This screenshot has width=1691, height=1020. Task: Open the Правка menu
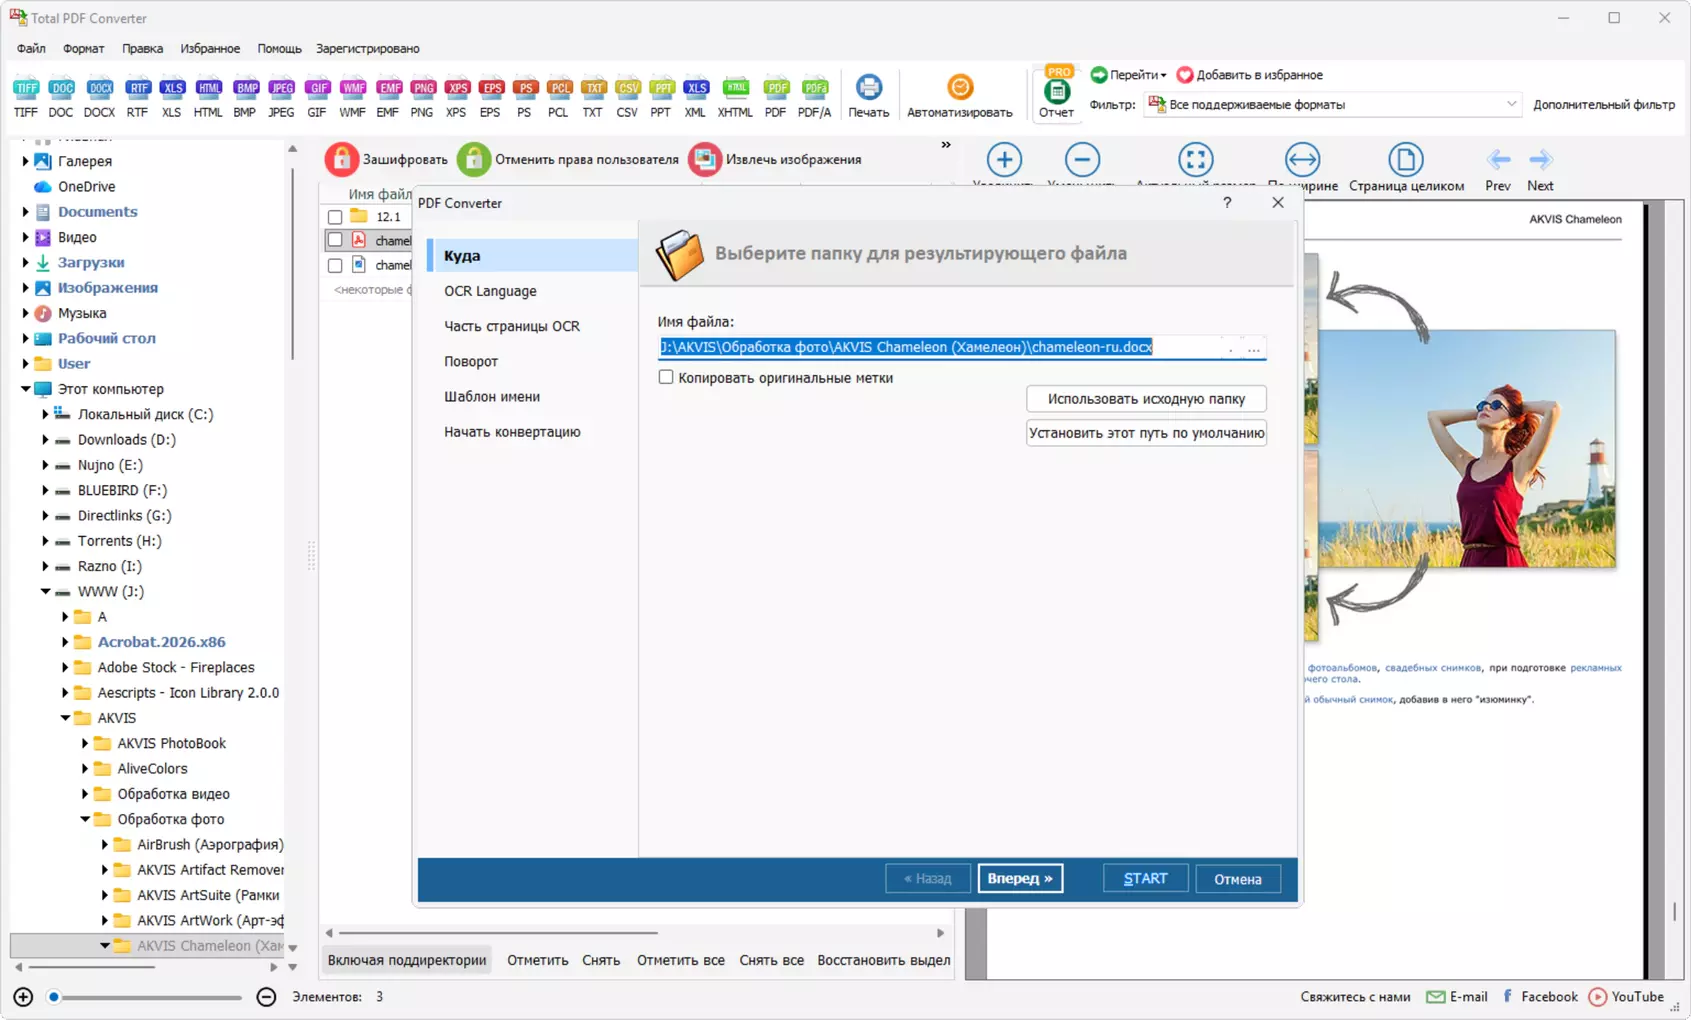(x=142, y=48)
